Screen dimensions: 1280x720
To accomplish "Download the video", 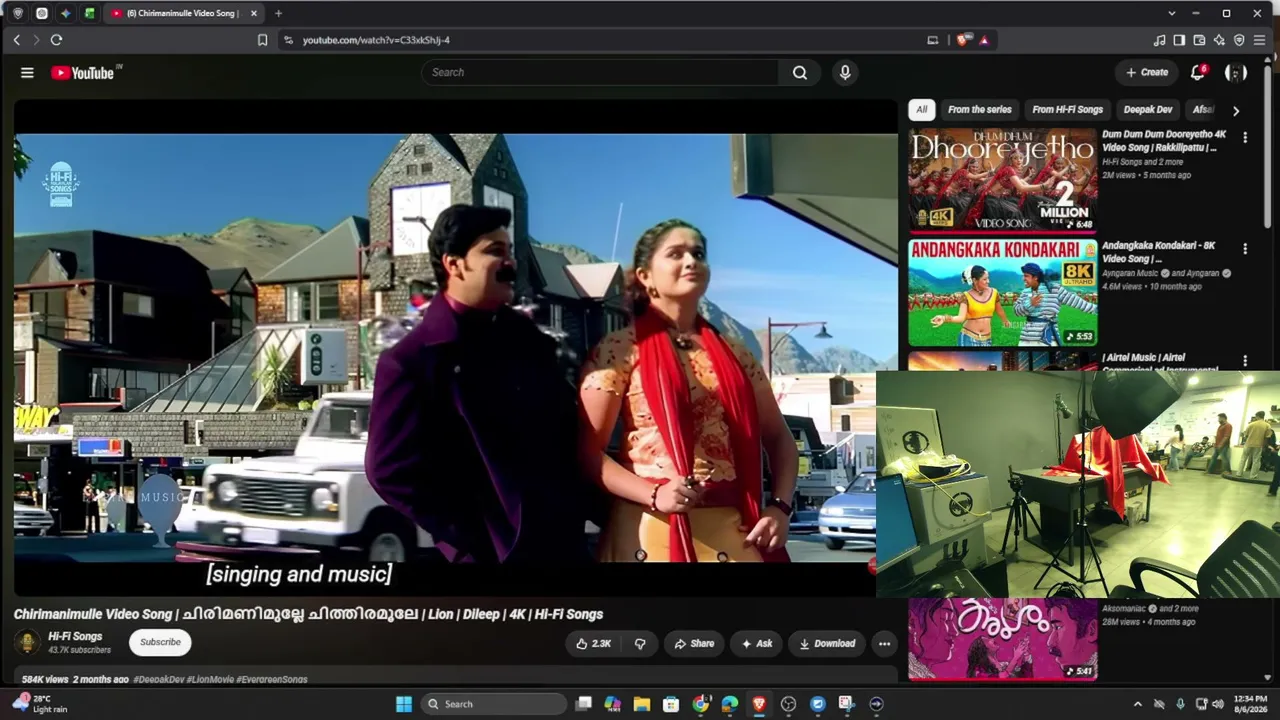I will pos(827,644).
